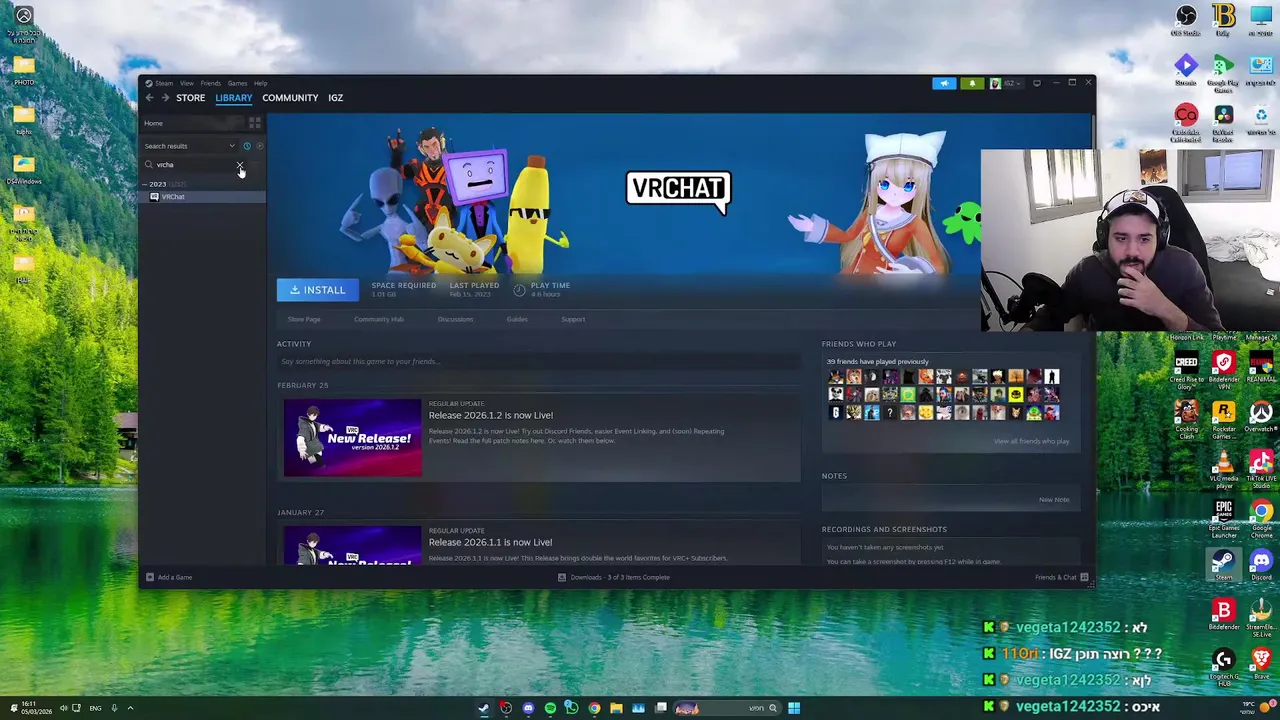Click the activity say something input box

(538, 361)
